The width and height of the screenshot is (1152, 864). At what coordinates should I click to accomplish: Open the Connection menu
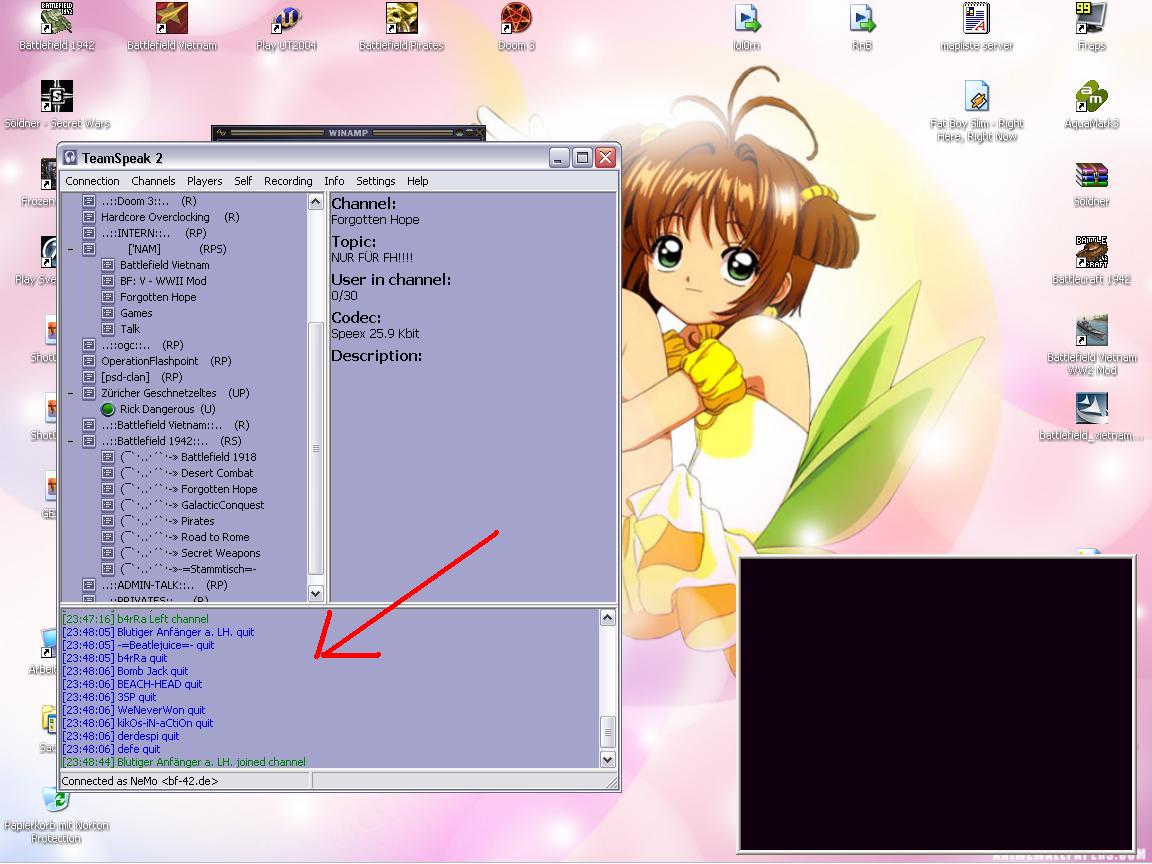92,181
